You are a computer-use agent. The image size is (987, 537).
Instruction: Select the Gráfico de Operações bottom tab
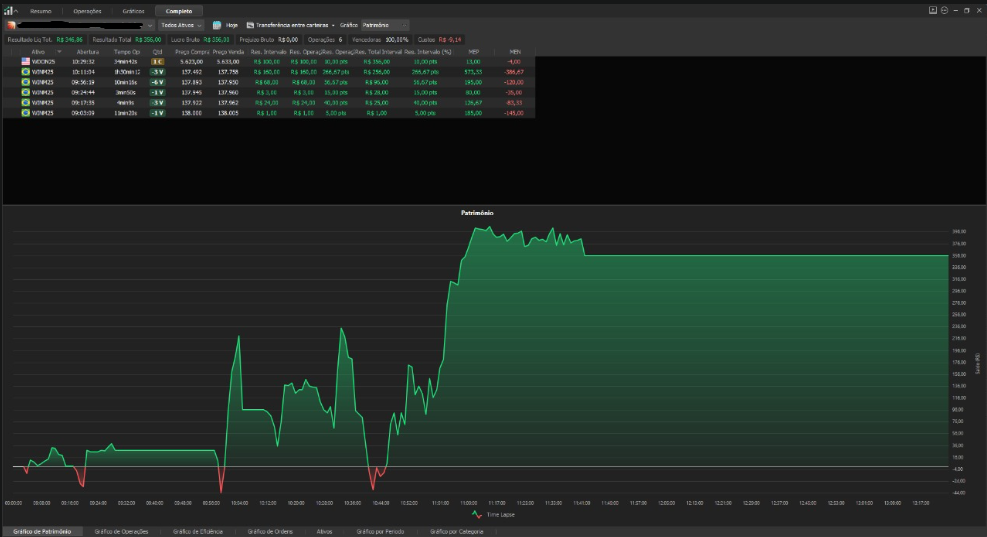[121, 531]
